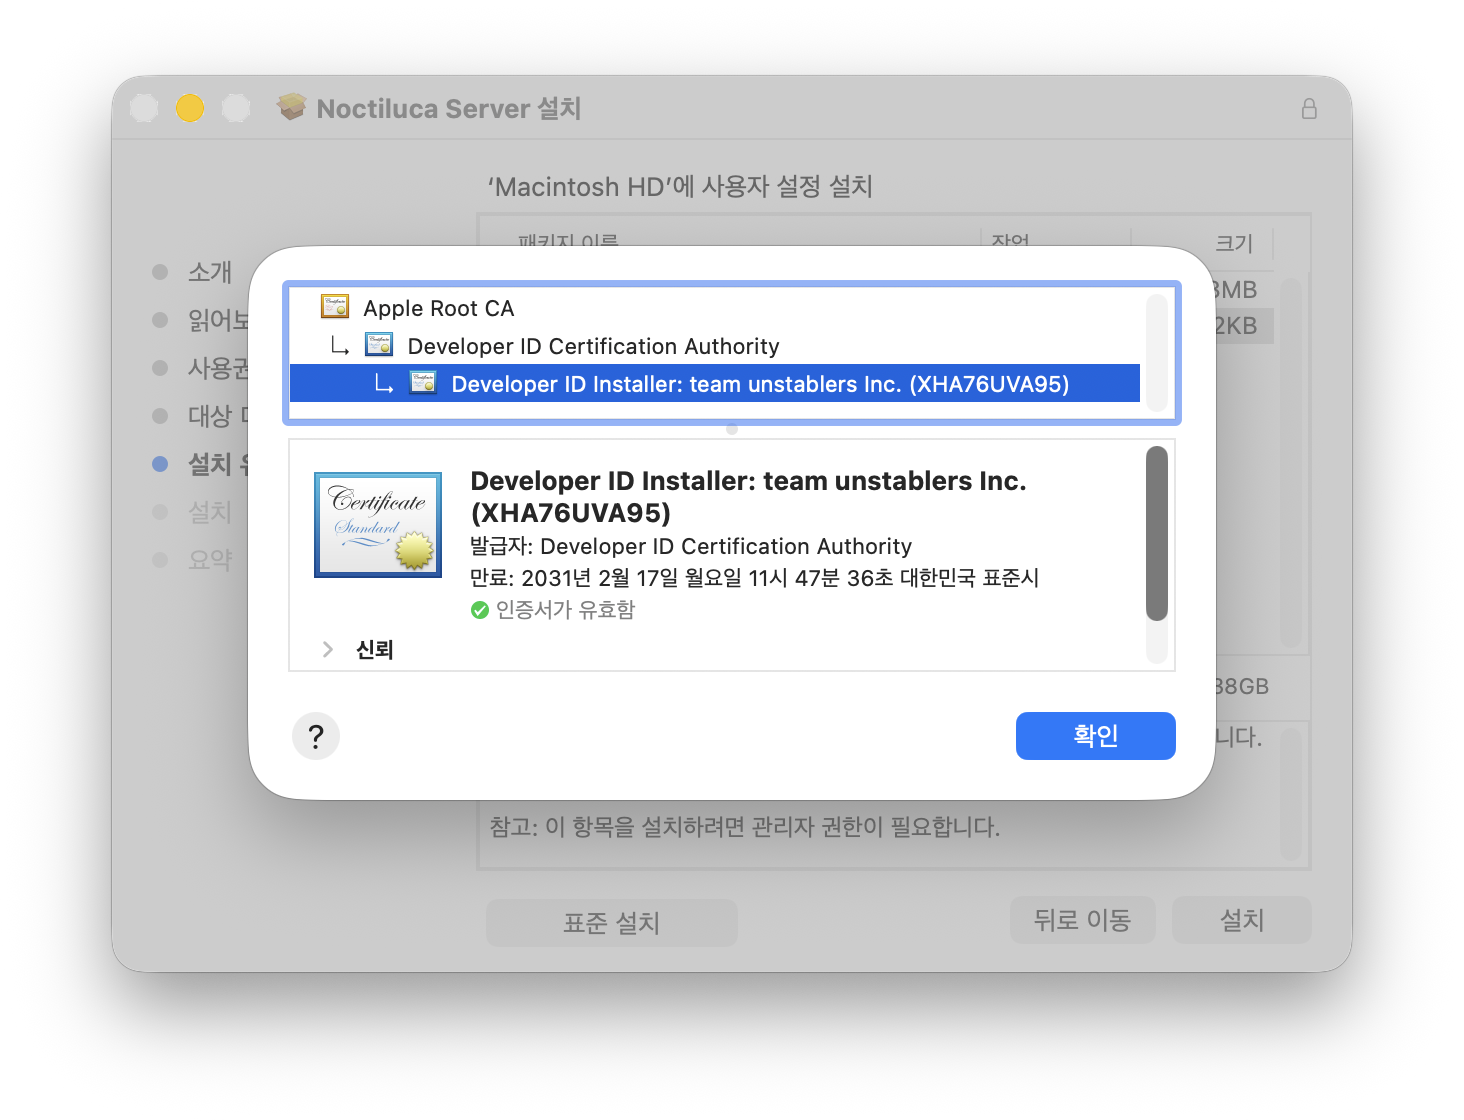Click the certificate icon in the highlighted Installer row
Image resolution: width=1464 pixels, height=1120 pixels.
423,382
